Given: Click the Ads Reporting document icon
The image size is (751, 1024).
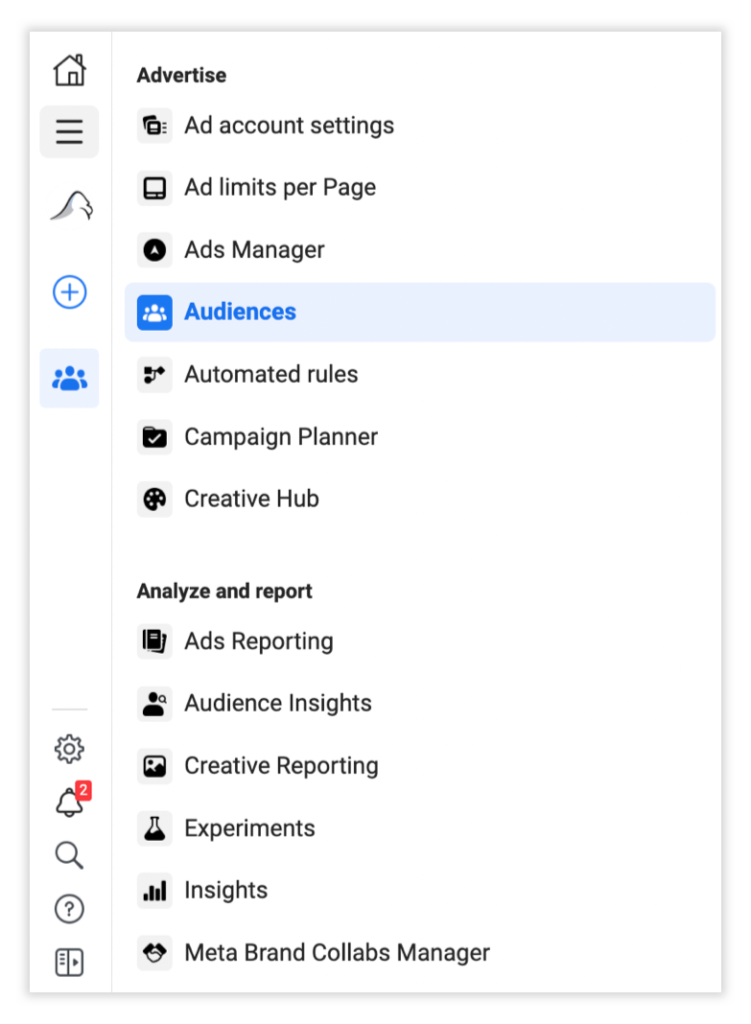Looking at the screenshot, I should coord(155,641).
